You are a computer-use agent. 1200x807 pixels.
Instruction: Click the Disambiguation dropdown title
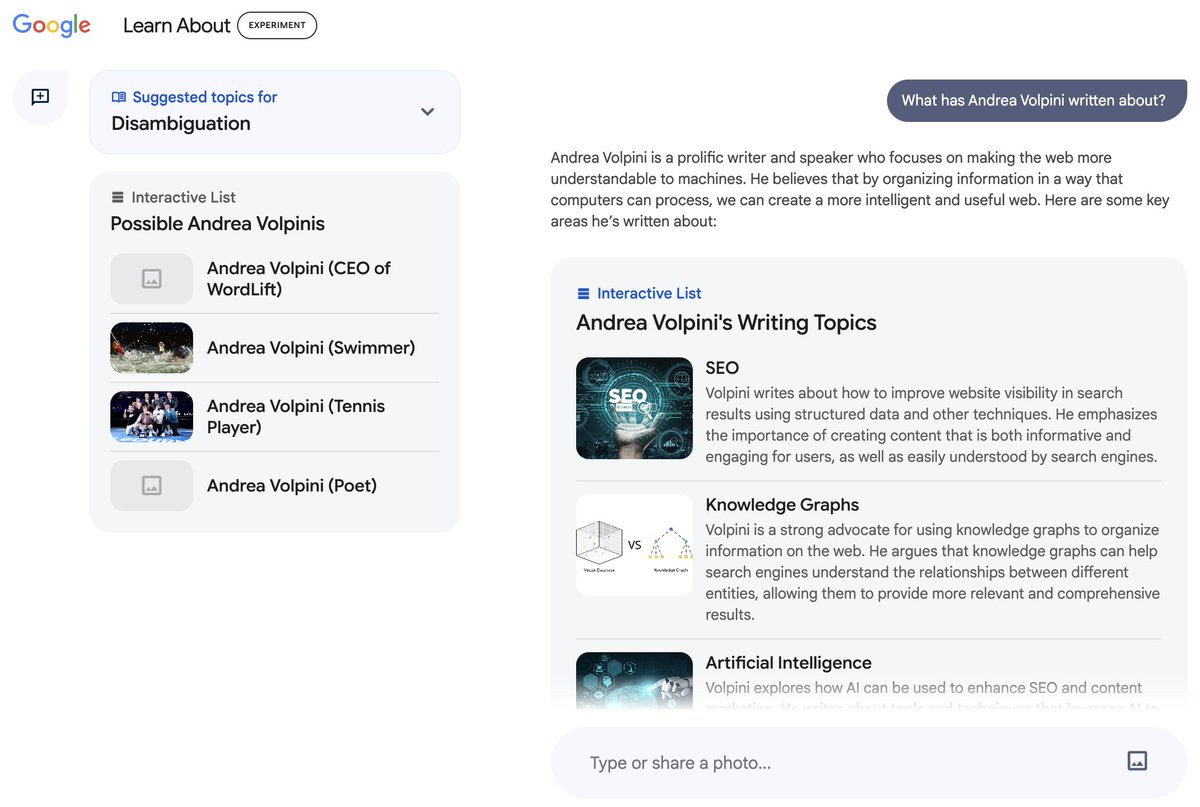181,124
